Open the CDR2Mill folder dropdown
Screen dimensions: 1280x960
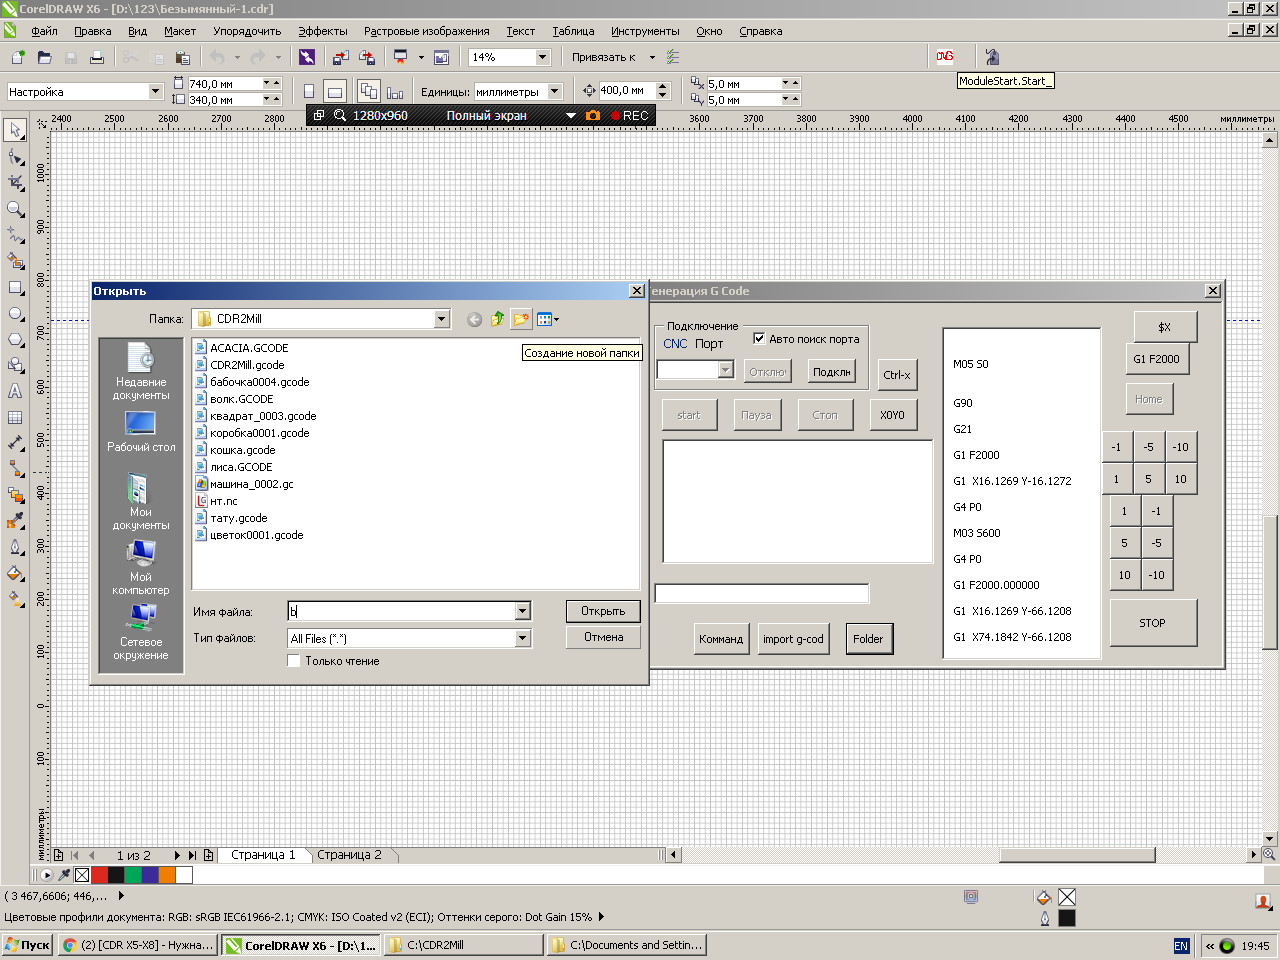click(x=442, y=319)
